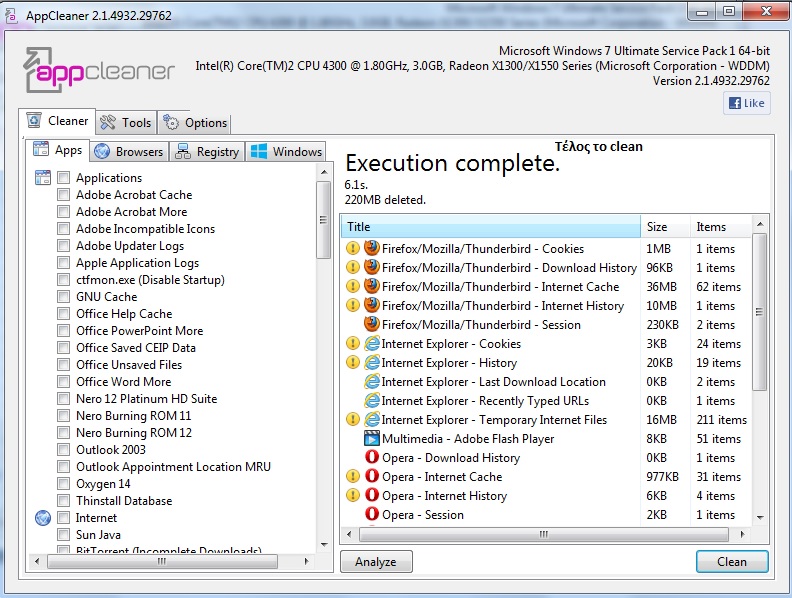The height and width of the screenshot is (598, 792).
Task: Click Firefox icon on Cookies row
Action: click(x=372, y=248)
